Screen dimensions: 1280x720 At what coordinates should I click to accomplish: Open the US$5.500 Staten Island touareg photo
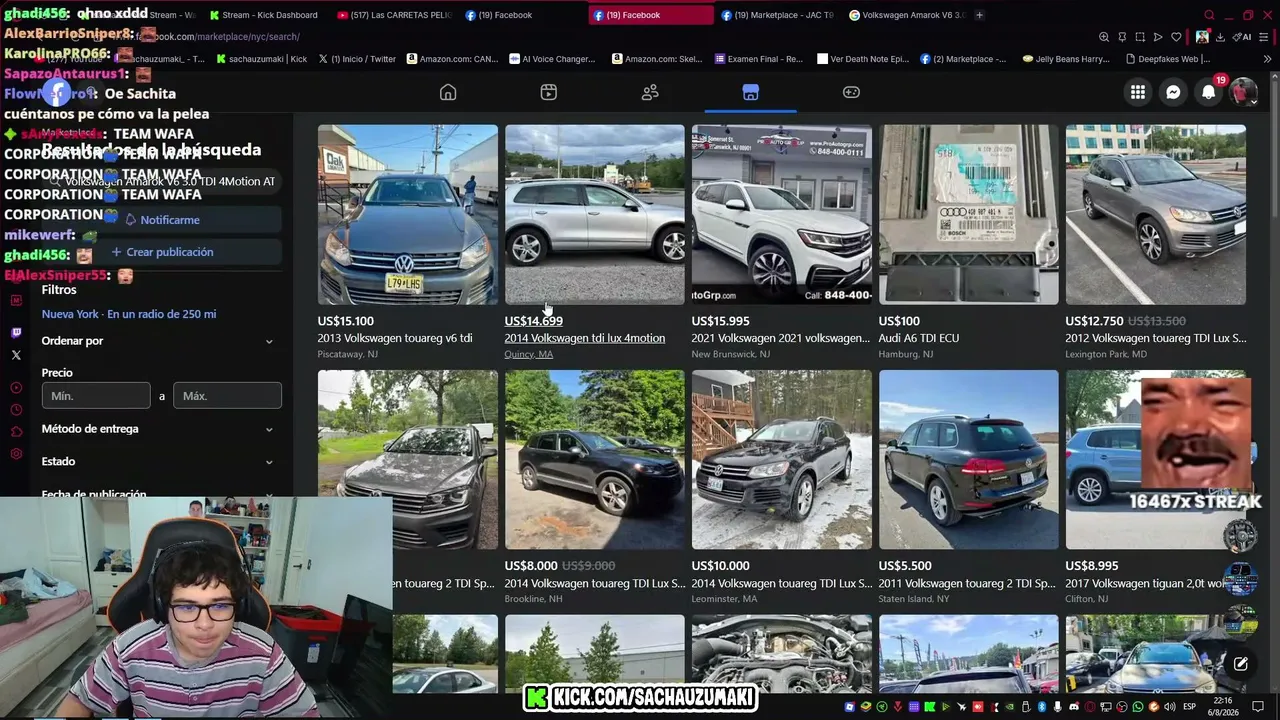[x=969, y=460]
